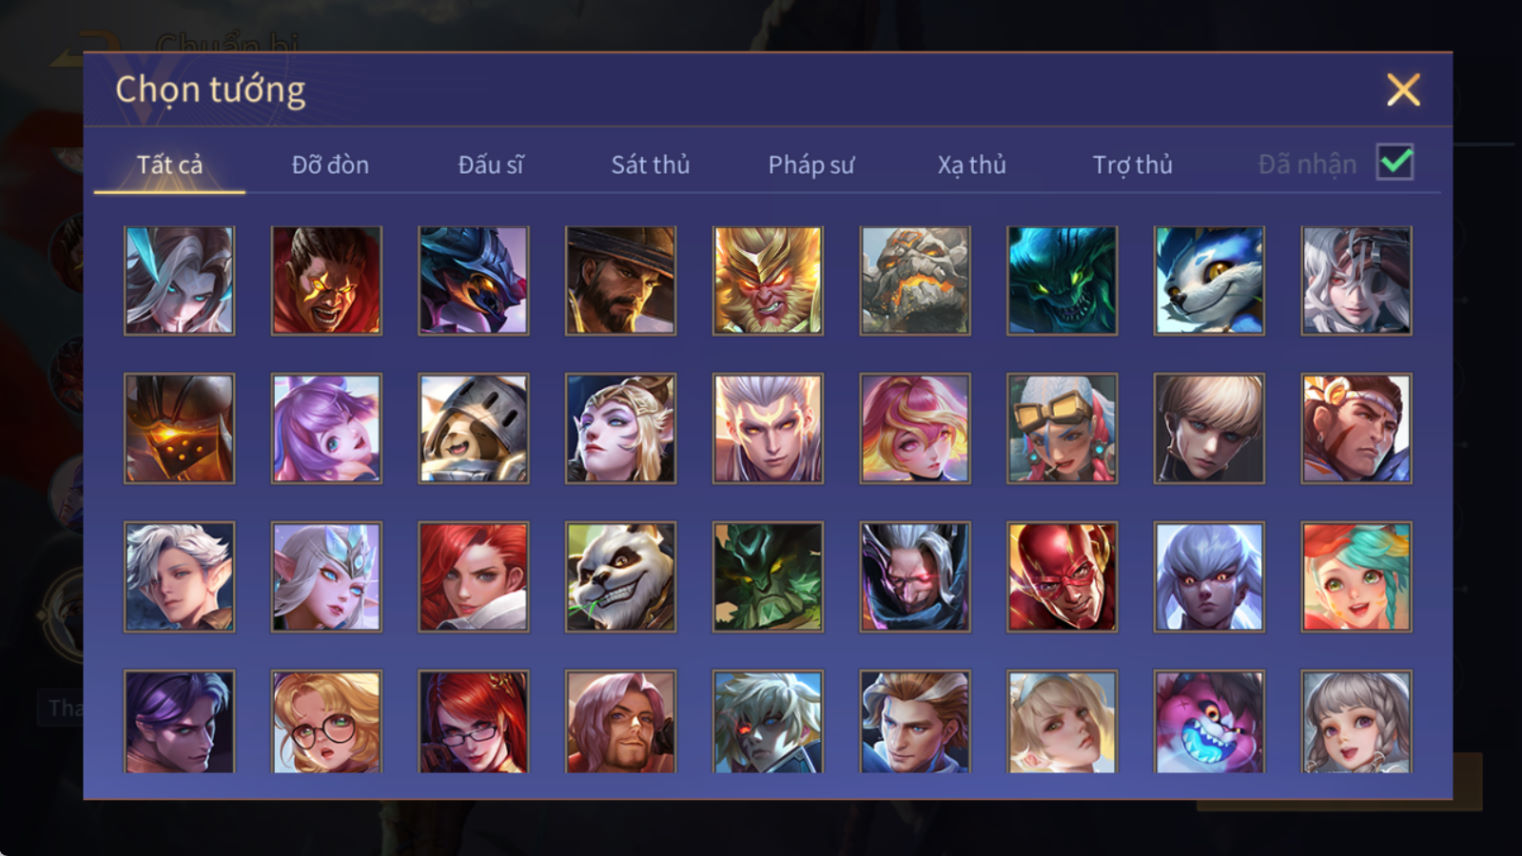Open the Trợ thủ tab
This screenshot has height=856, width=1522.
pos(1132,165)
